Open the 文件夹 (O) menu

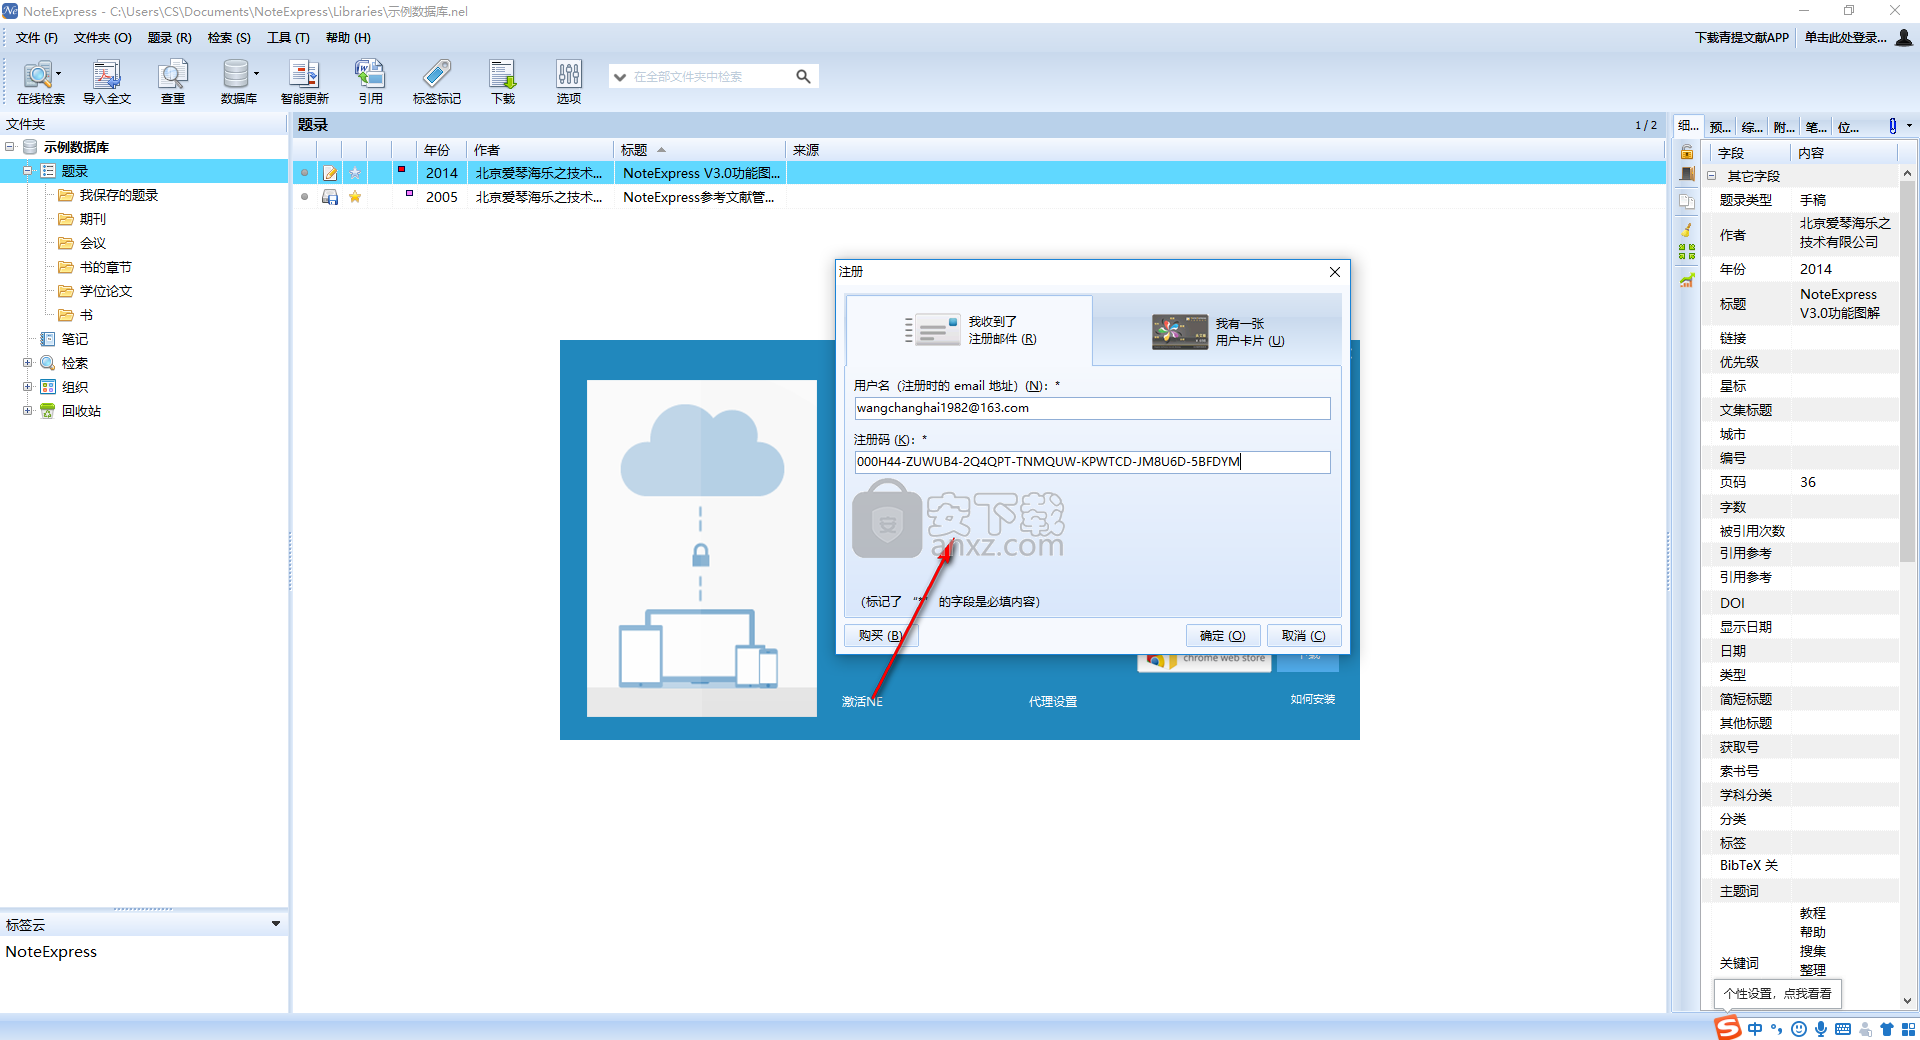pos(102,38)
